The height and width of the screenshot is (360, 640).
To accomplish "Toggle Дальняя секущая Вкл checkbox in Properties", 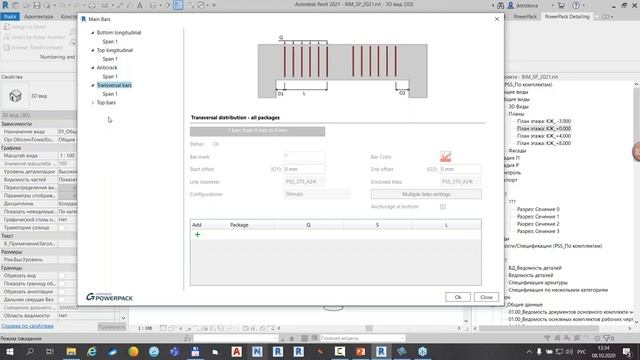I will coord(62,300).
